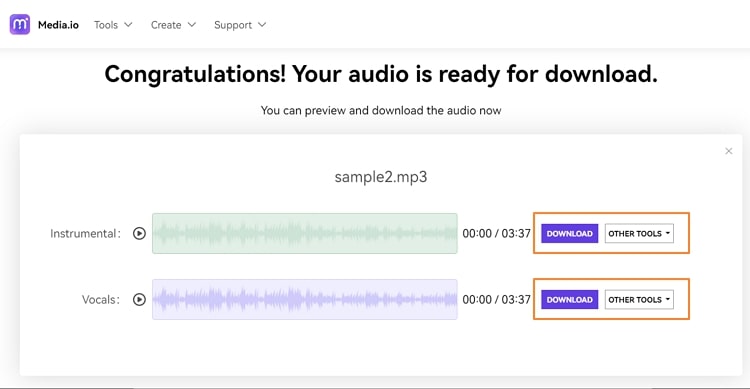Open the Support menu
Image resolution: width=750 pixels, height=389 pixels.
(x=233, y=25)
